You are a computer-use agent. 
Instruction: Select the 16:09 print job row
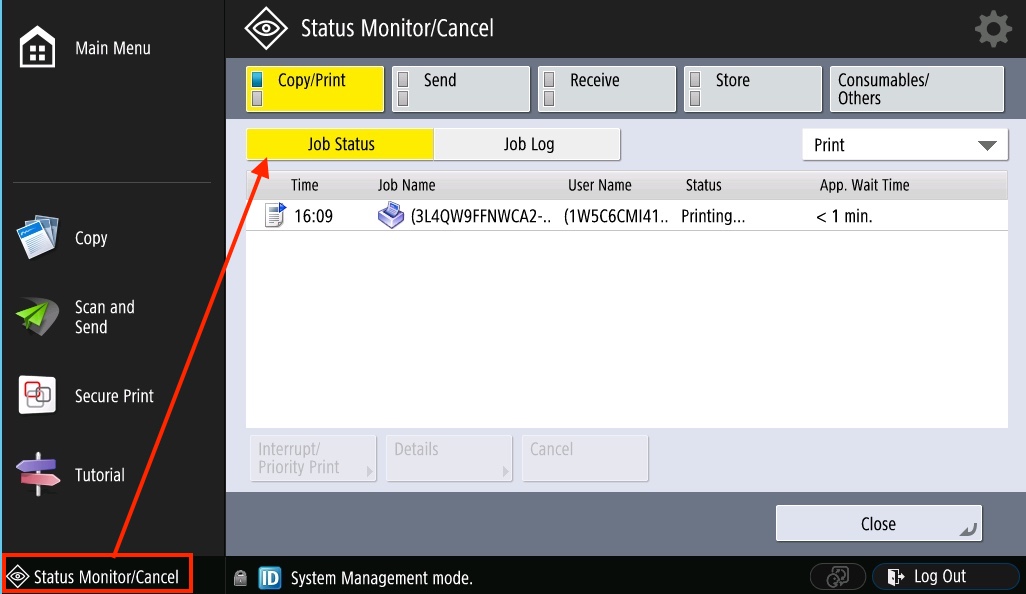click(x=625, y=216)
